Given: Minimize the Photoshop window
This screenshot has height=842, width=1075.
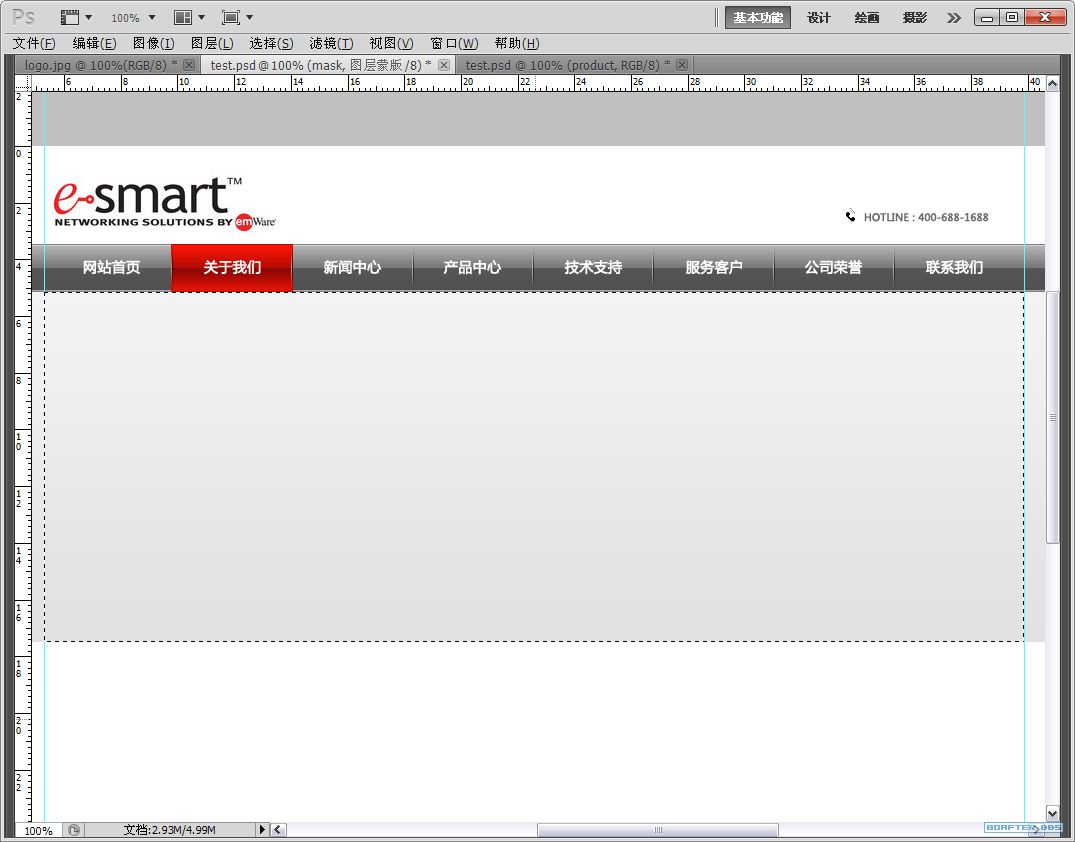Looking at the screenshot, I should pos(987,17).
